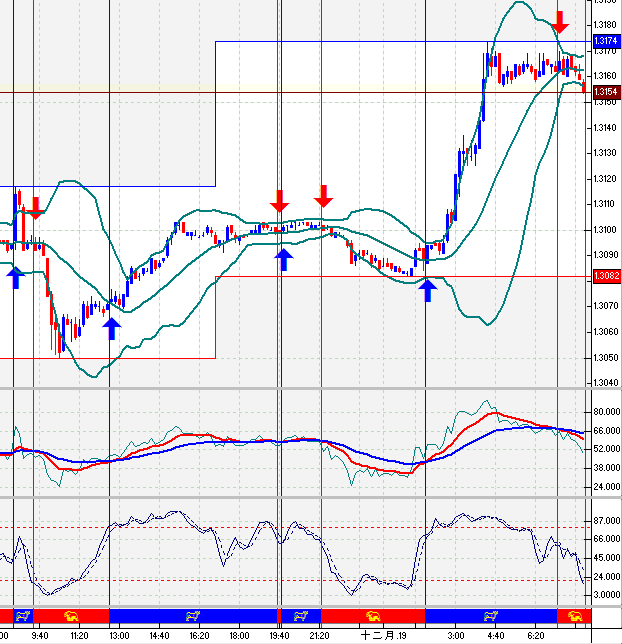Click the 1.3050 price axis value
The width and height of the screenshot is (622, 644).
click(x=605, y=358)
